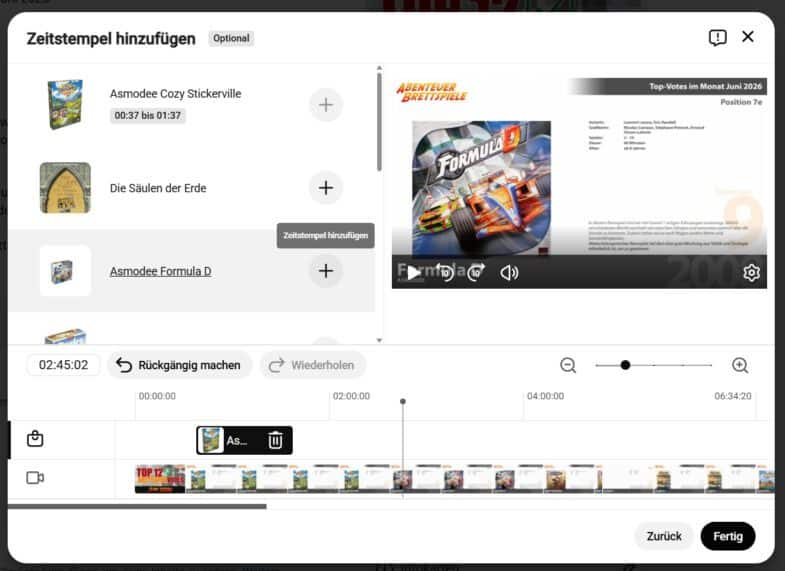The image size is (785, 571).
Task: Select the Die Säulen der Erde product name
Action: coord(158,188)
